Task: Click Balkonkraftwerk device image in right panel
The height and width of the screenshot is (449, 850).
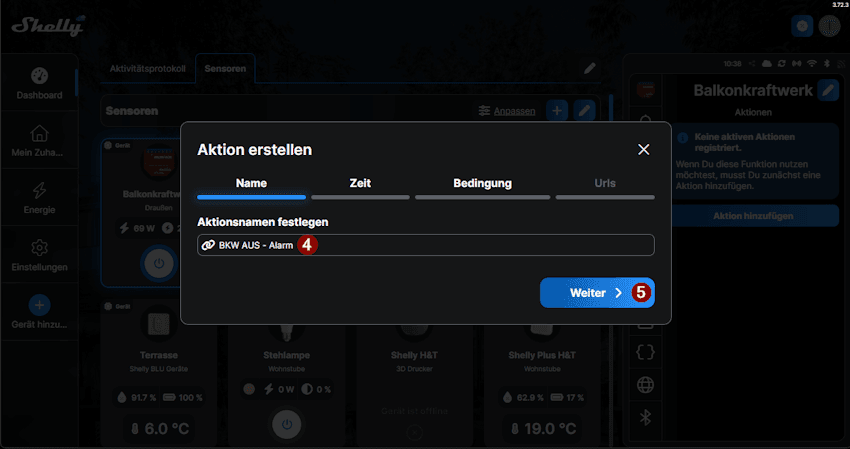Action: click(646, 89)
